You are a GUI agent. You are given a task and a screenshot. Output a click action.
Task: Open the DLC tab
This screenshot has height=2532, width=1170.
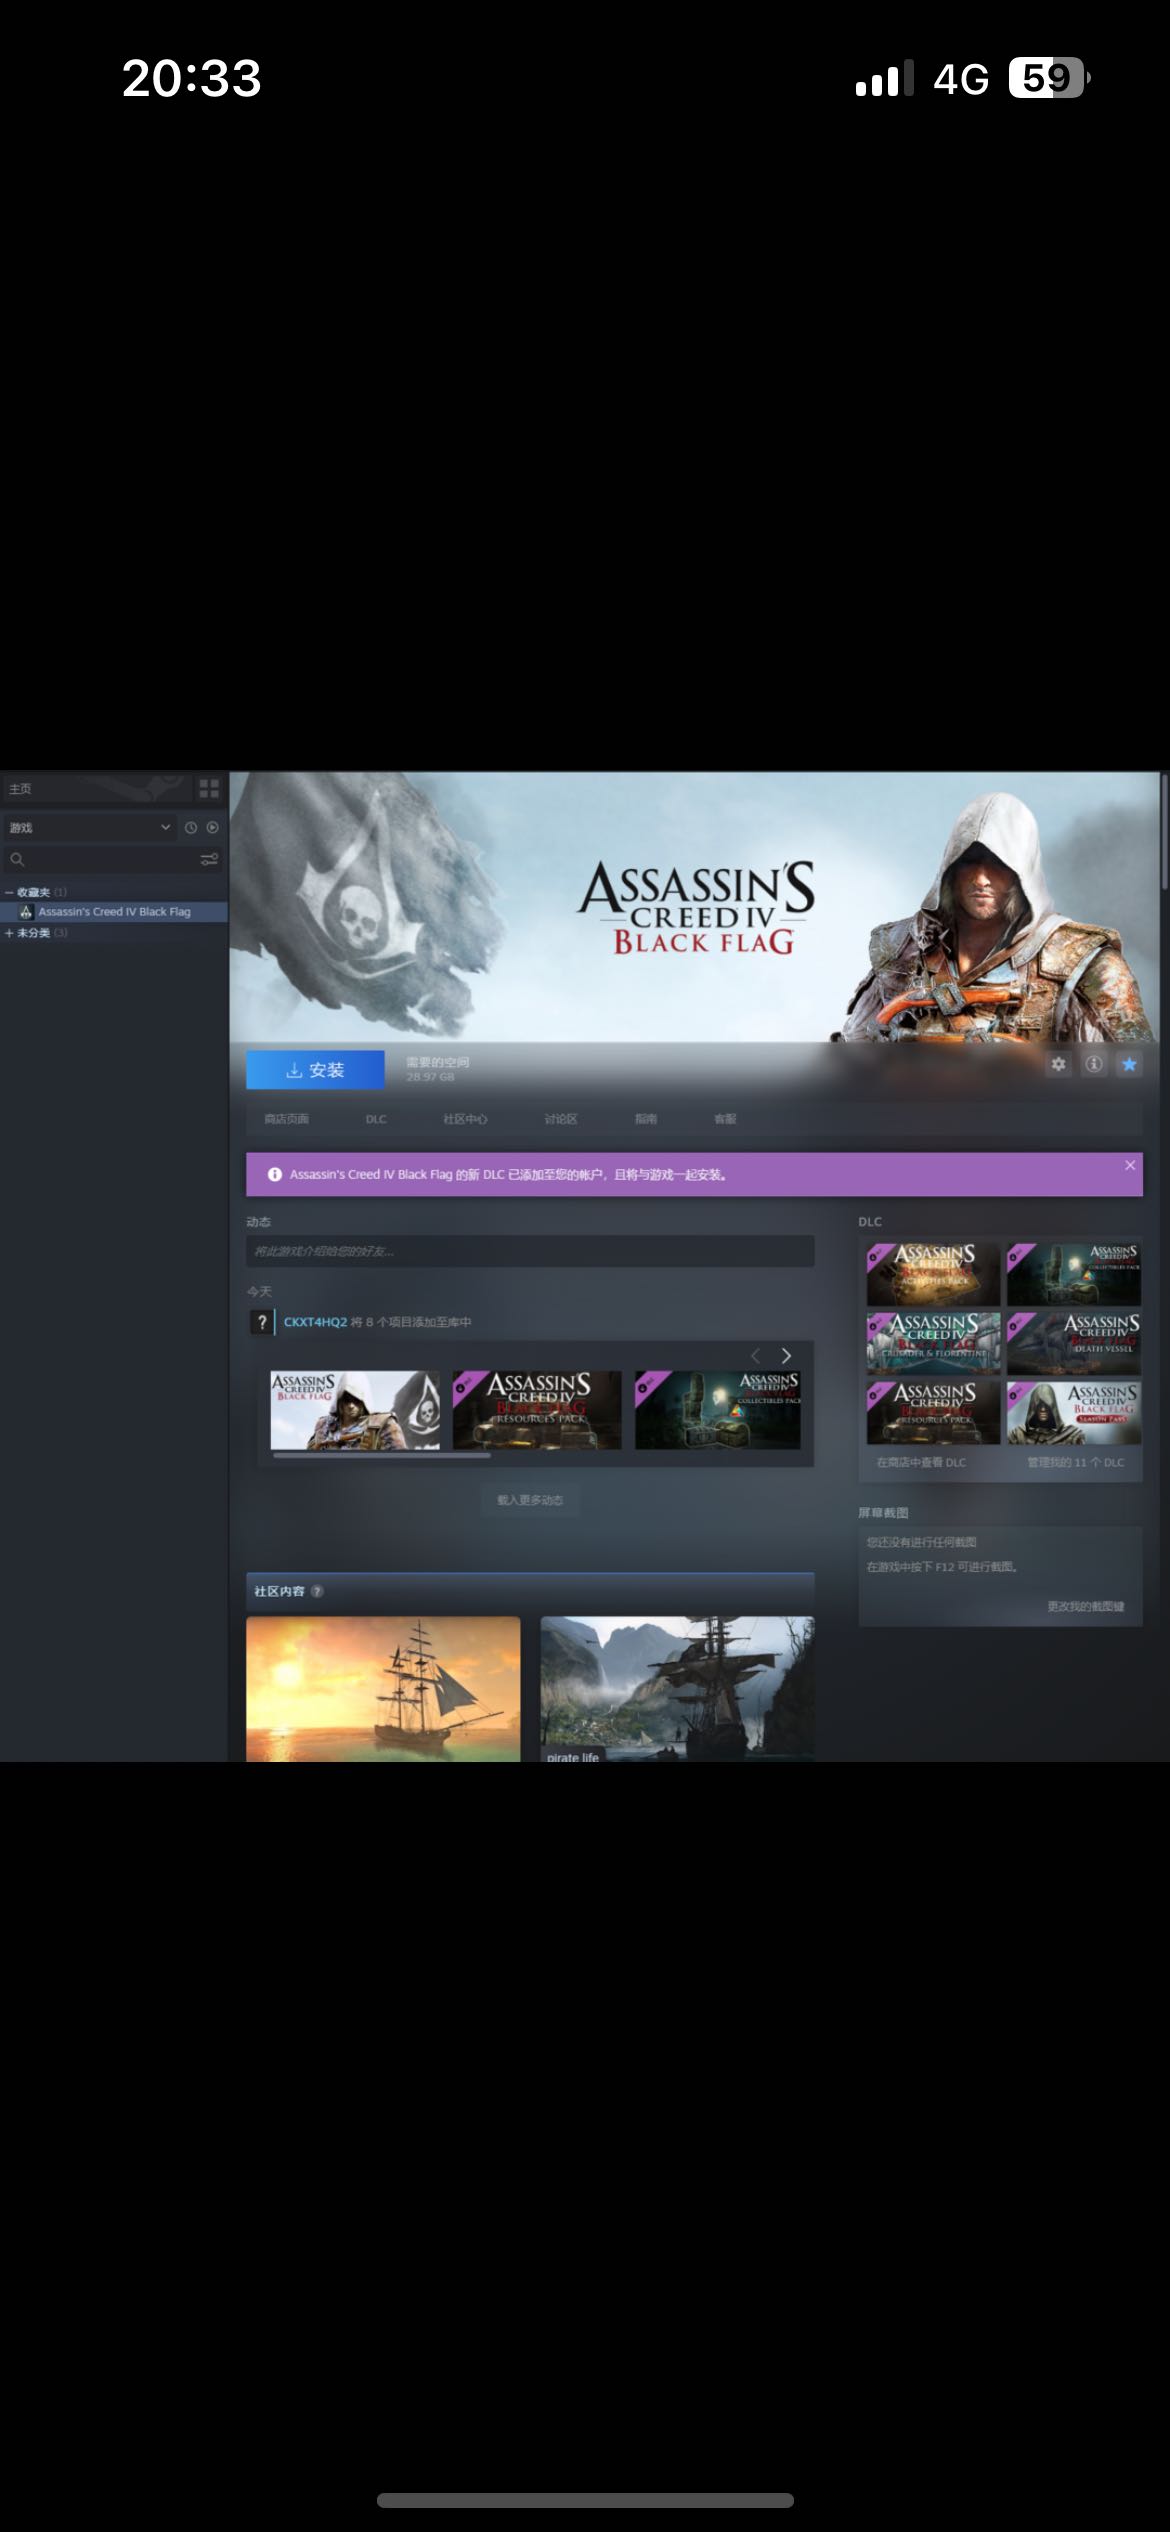click(x=376, y=1119)
